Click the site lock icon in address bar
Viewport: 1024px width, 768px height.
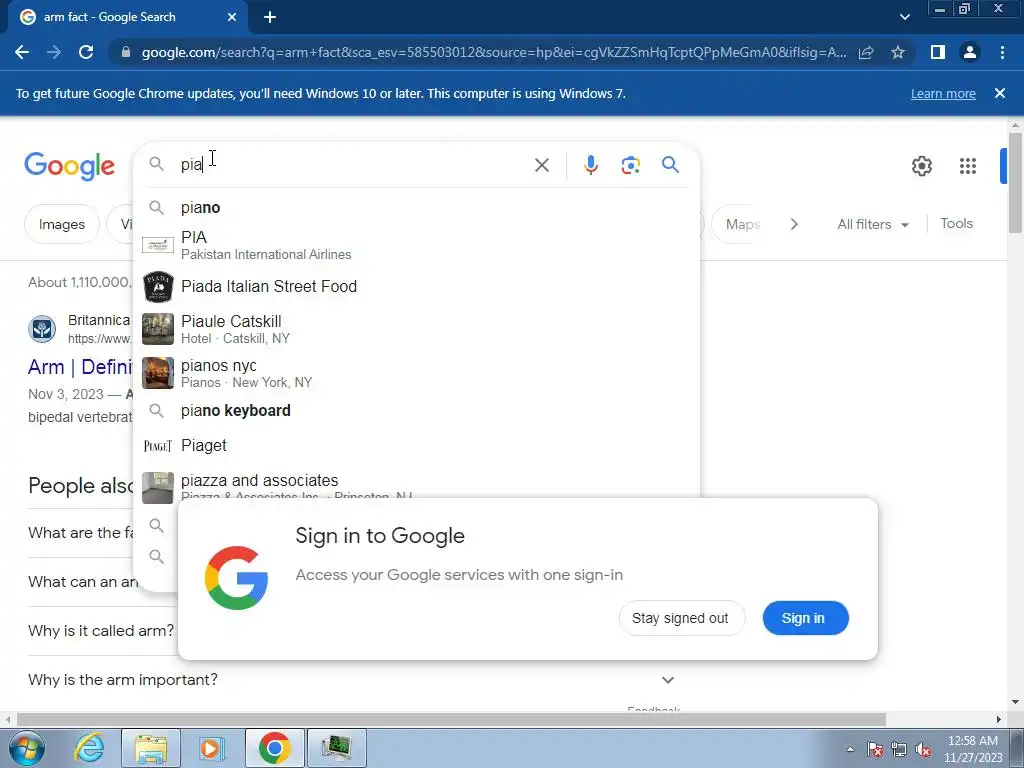pos(126,52)
